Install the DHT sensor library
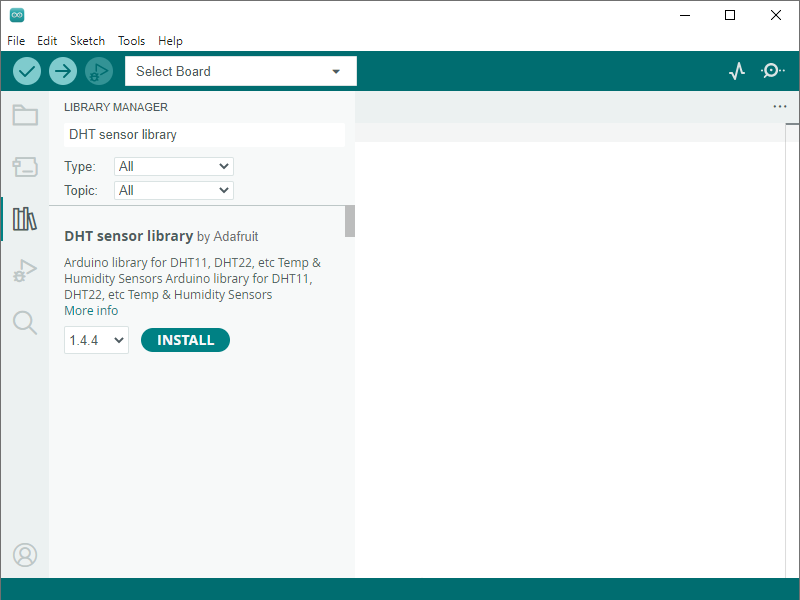This screenshot has height=600, width=800. (x=185, y=340)
